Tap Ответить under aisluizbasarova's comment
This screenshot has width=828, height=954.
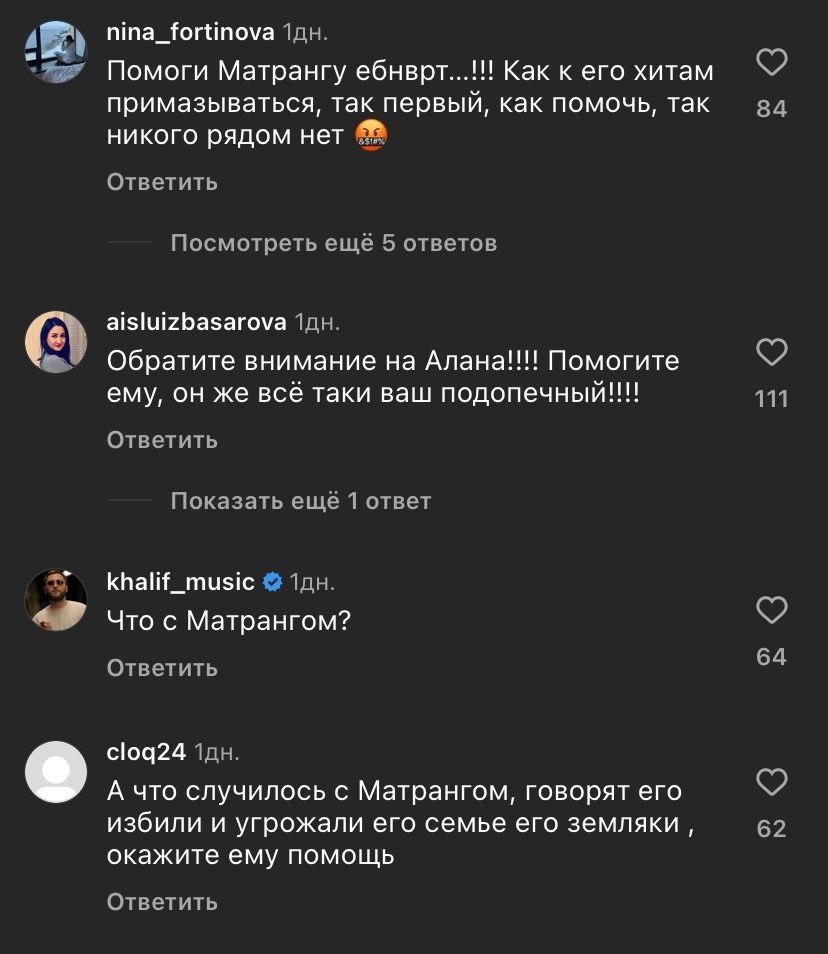pyautogui.click(x=161, y=438)
